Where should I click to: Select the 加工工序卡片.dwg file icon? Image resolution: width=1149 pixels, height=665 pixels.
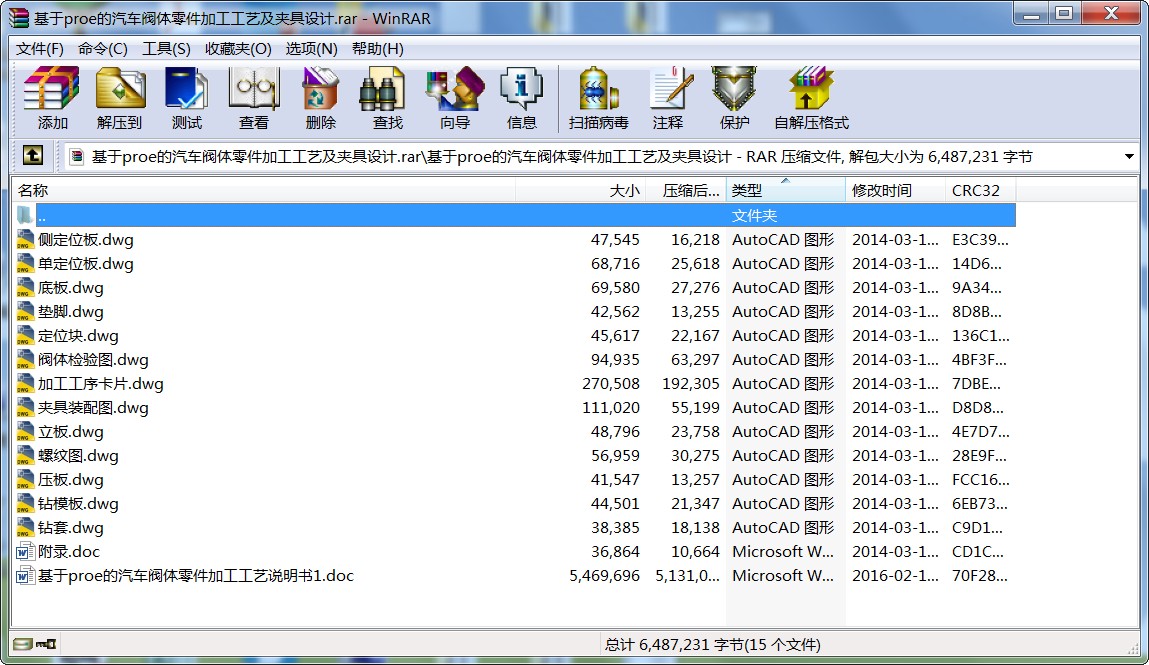(25, 384)
